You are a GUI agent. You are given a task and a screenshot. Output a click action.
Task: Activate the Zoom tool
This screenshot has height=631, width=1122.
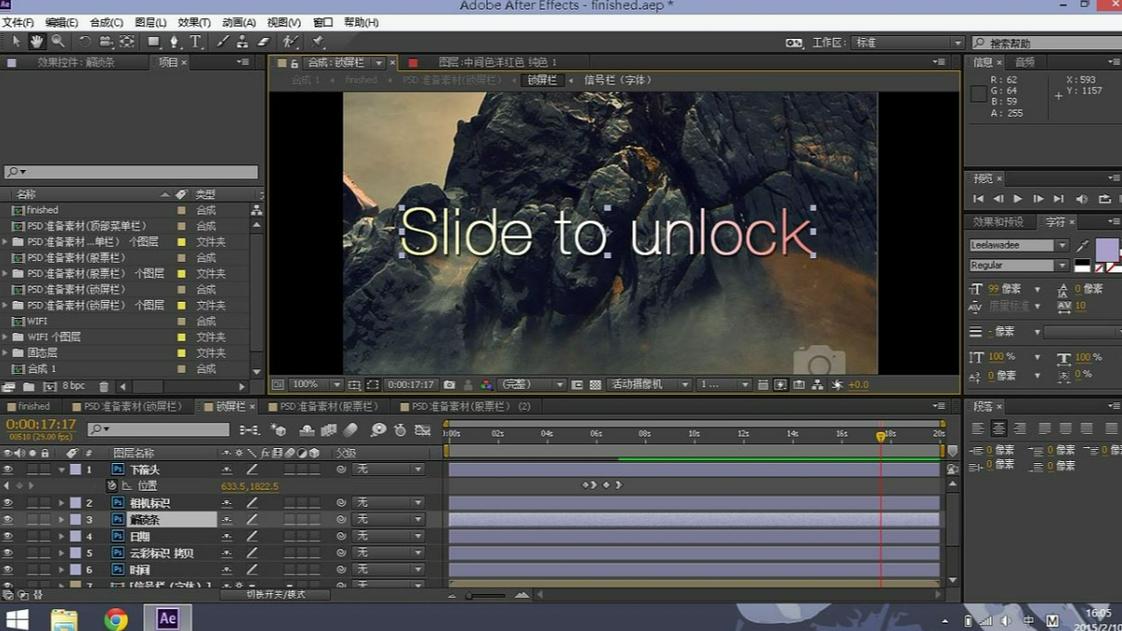(57, 41)
